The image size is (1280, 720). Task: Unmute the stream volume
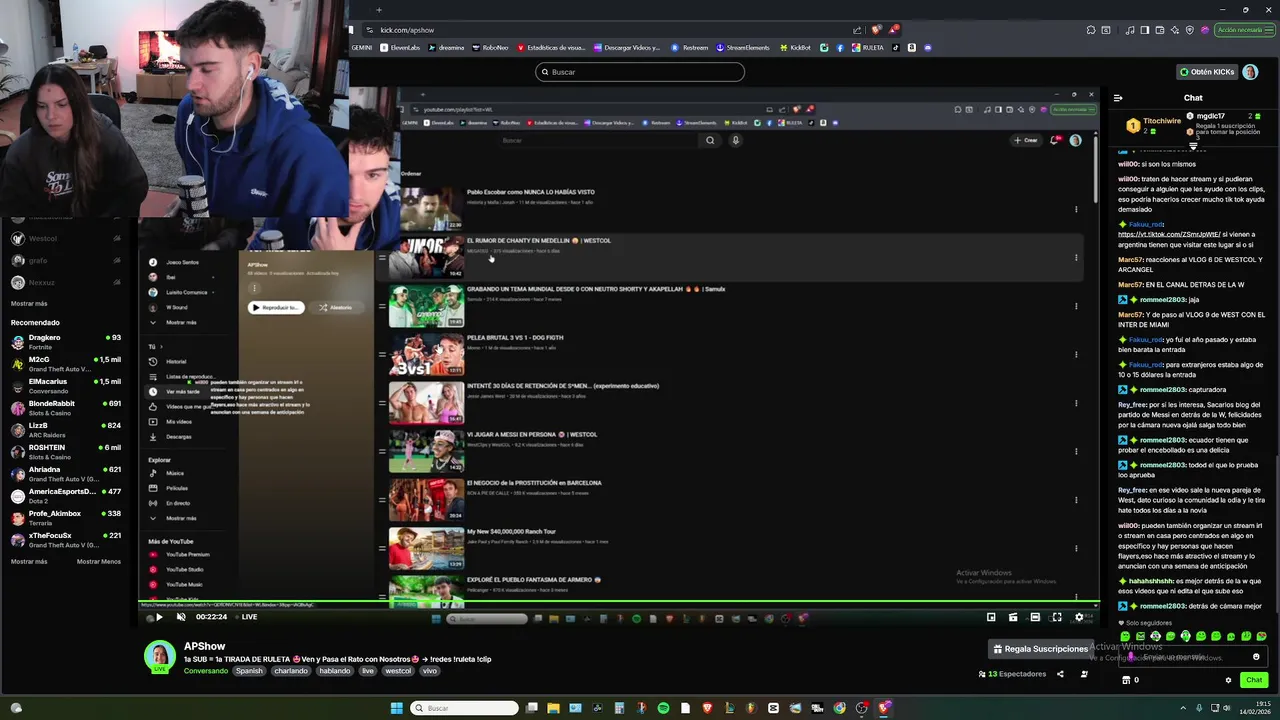click(180, 617)
